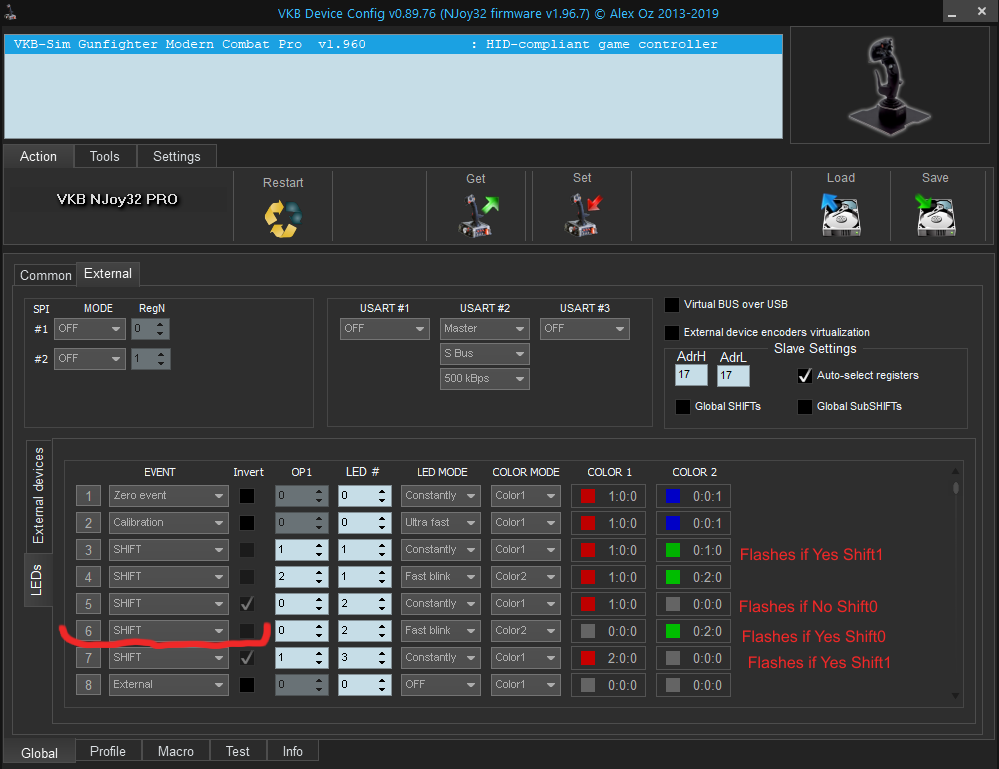Screen dimensions: 999x769
Task: Switch to the External devices vertical tab
Action: click(38, 496)
